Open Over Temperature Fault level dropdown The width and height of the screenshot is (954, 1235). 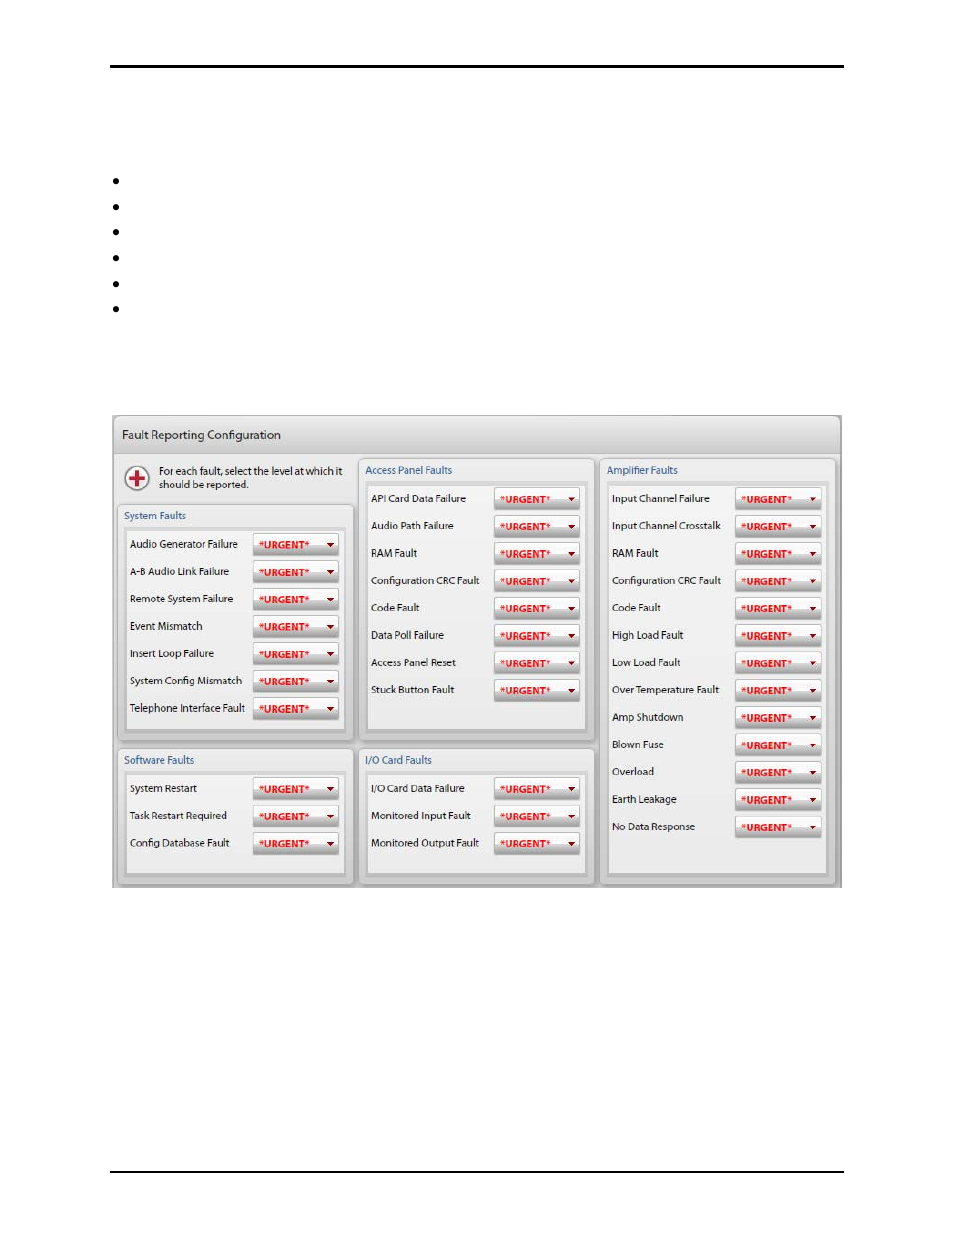778,690
